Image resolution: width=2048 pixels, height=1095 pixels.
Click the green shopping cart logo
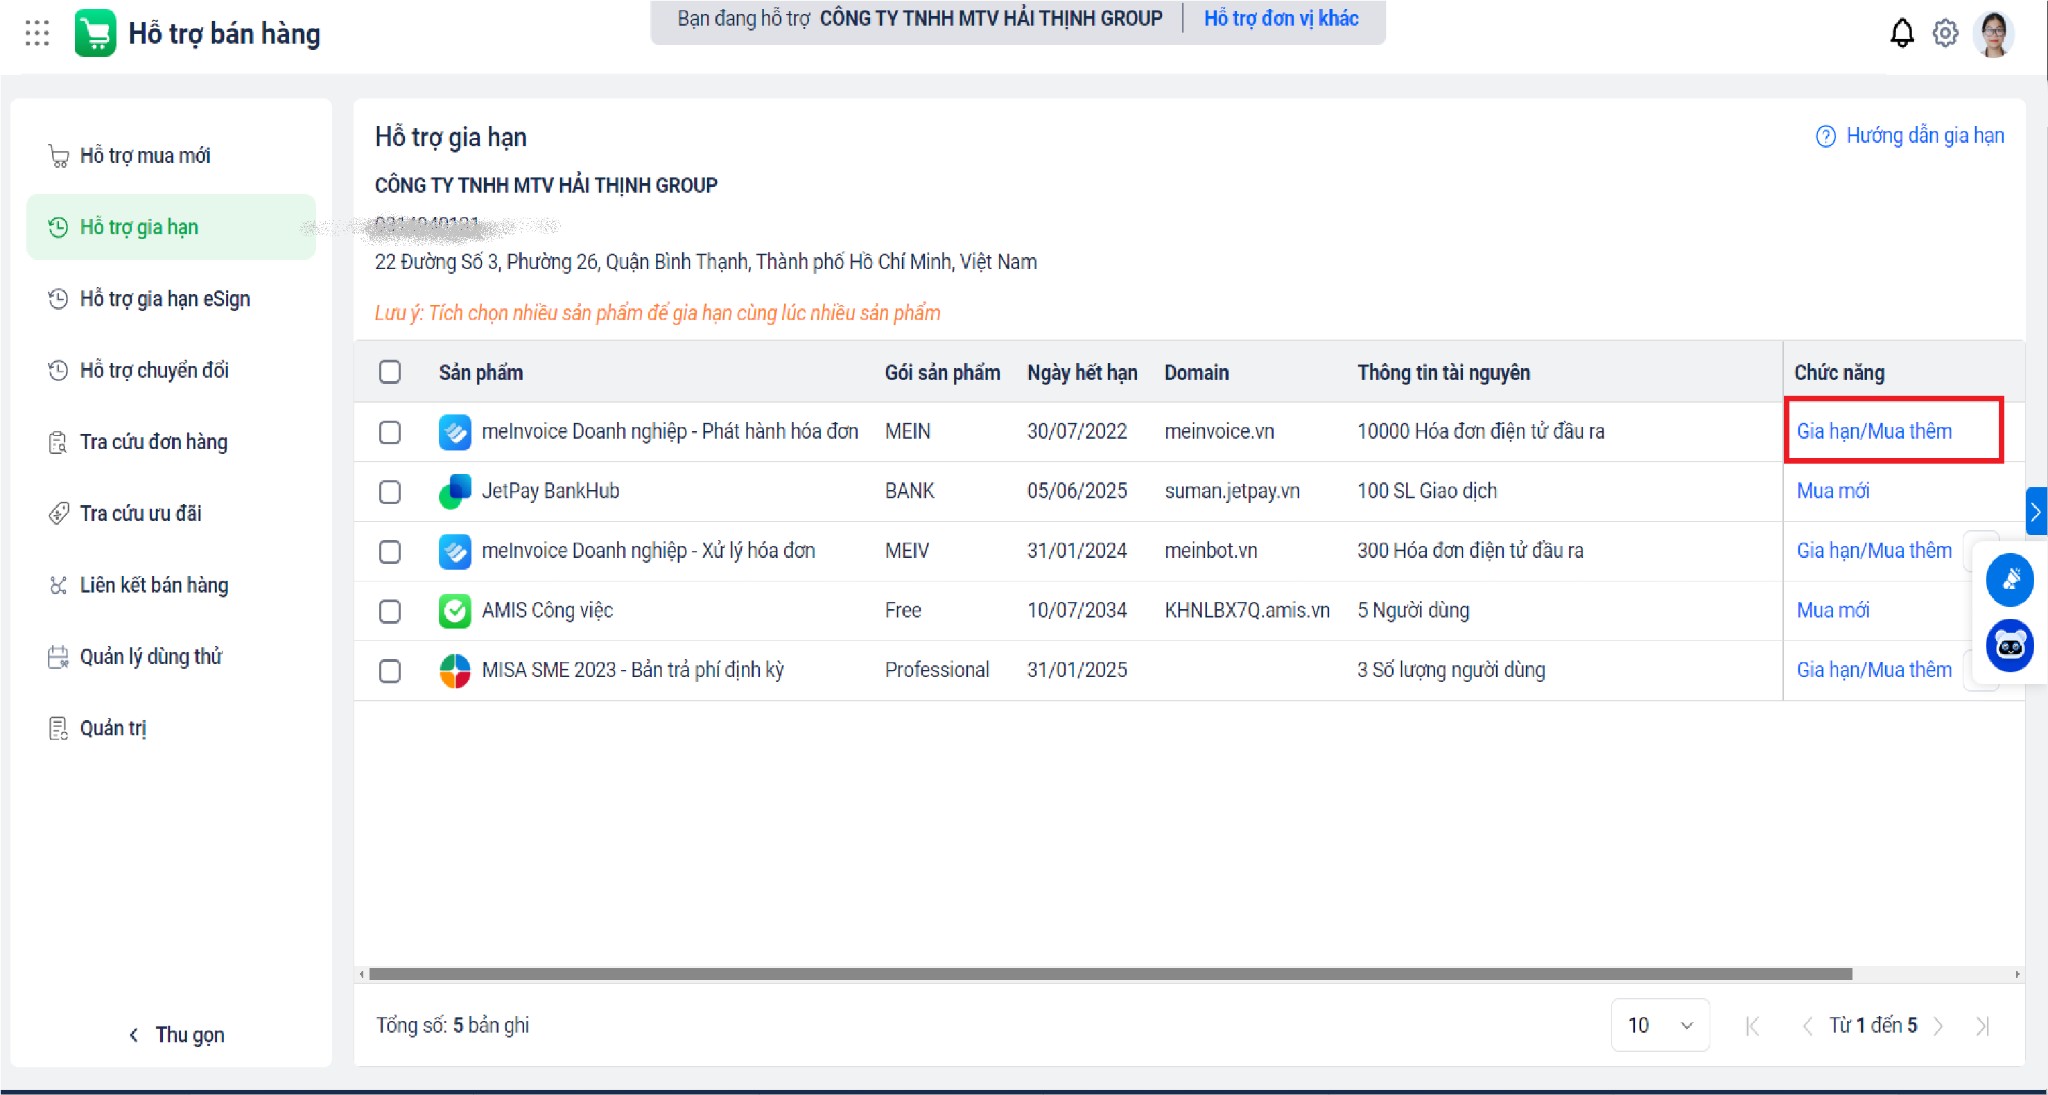[96, 33]
